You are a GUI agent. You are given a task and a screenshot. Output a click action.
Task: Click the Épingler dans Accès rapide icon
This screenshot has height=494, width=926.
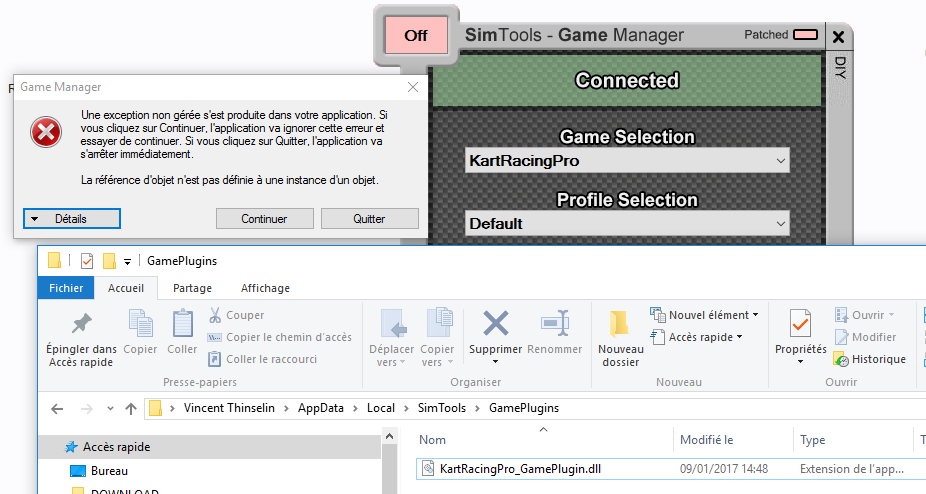[81, 325]
